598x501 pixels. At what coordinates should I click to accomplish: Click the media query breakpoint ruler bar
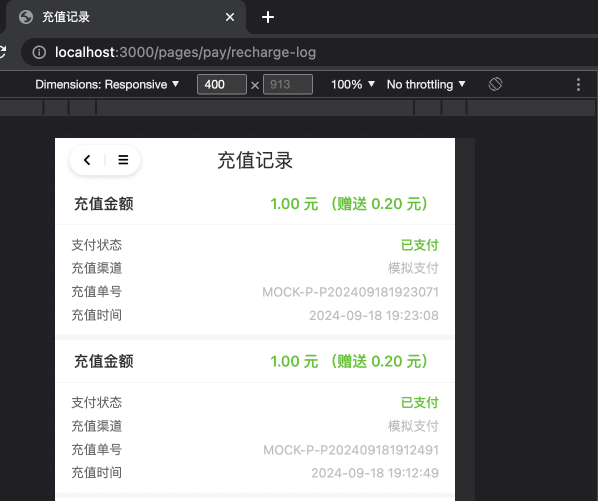[x=297, y=108]
